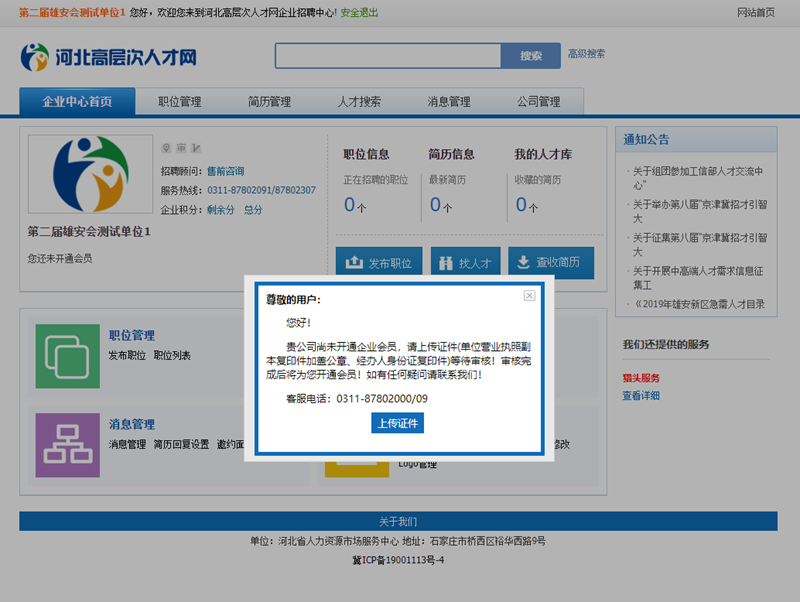Click the purple 消息管理 icon tile
800x602 pixels.
[67, 445]
